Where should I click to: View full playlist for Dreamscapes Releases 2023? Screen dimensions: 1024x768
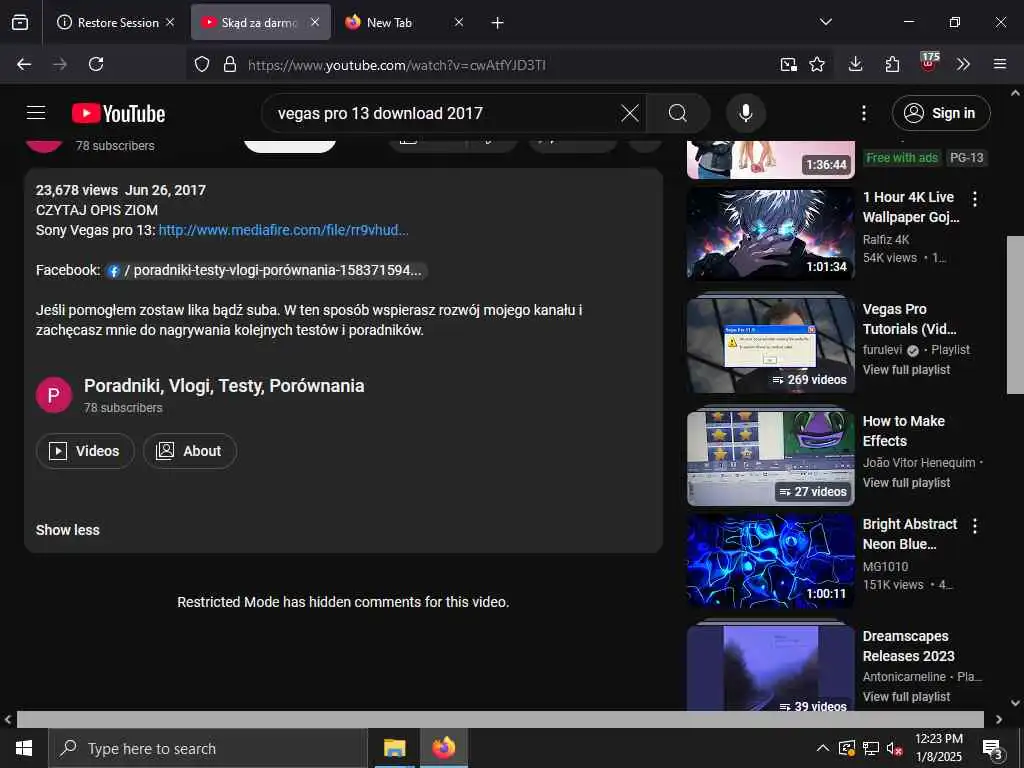pos(906,697)
